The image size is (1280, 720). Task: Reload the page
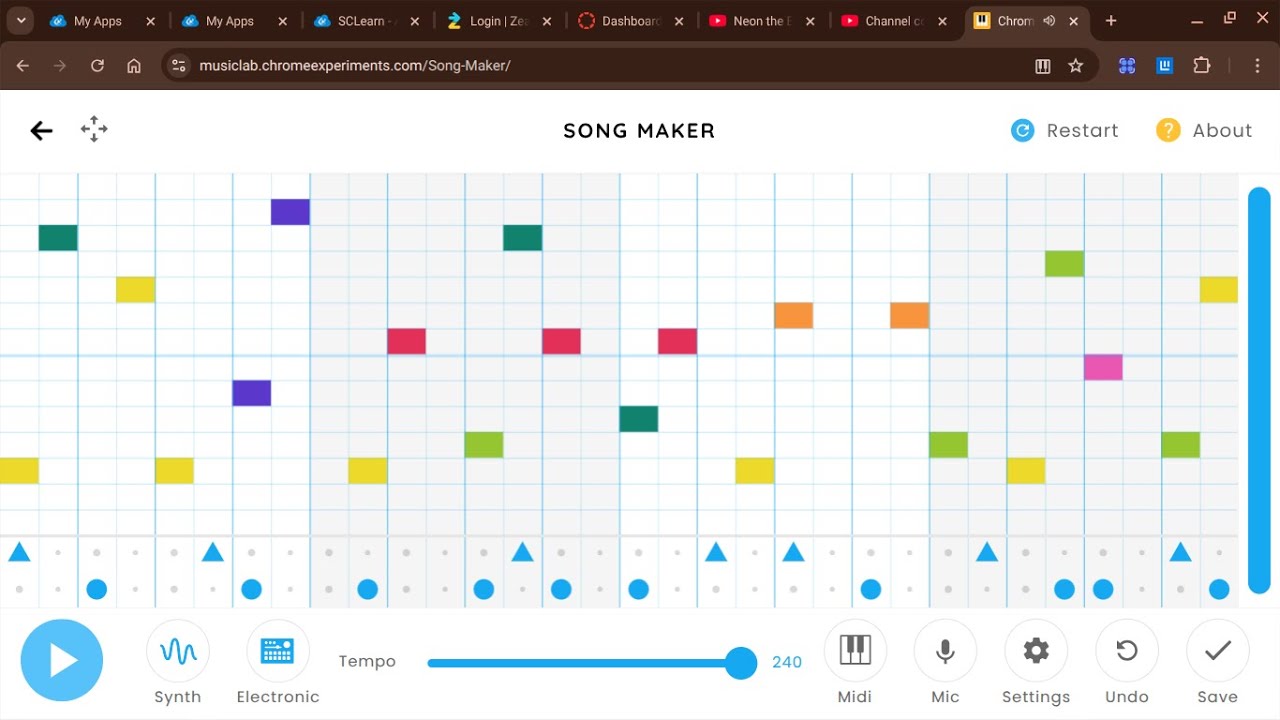[97, 66]
